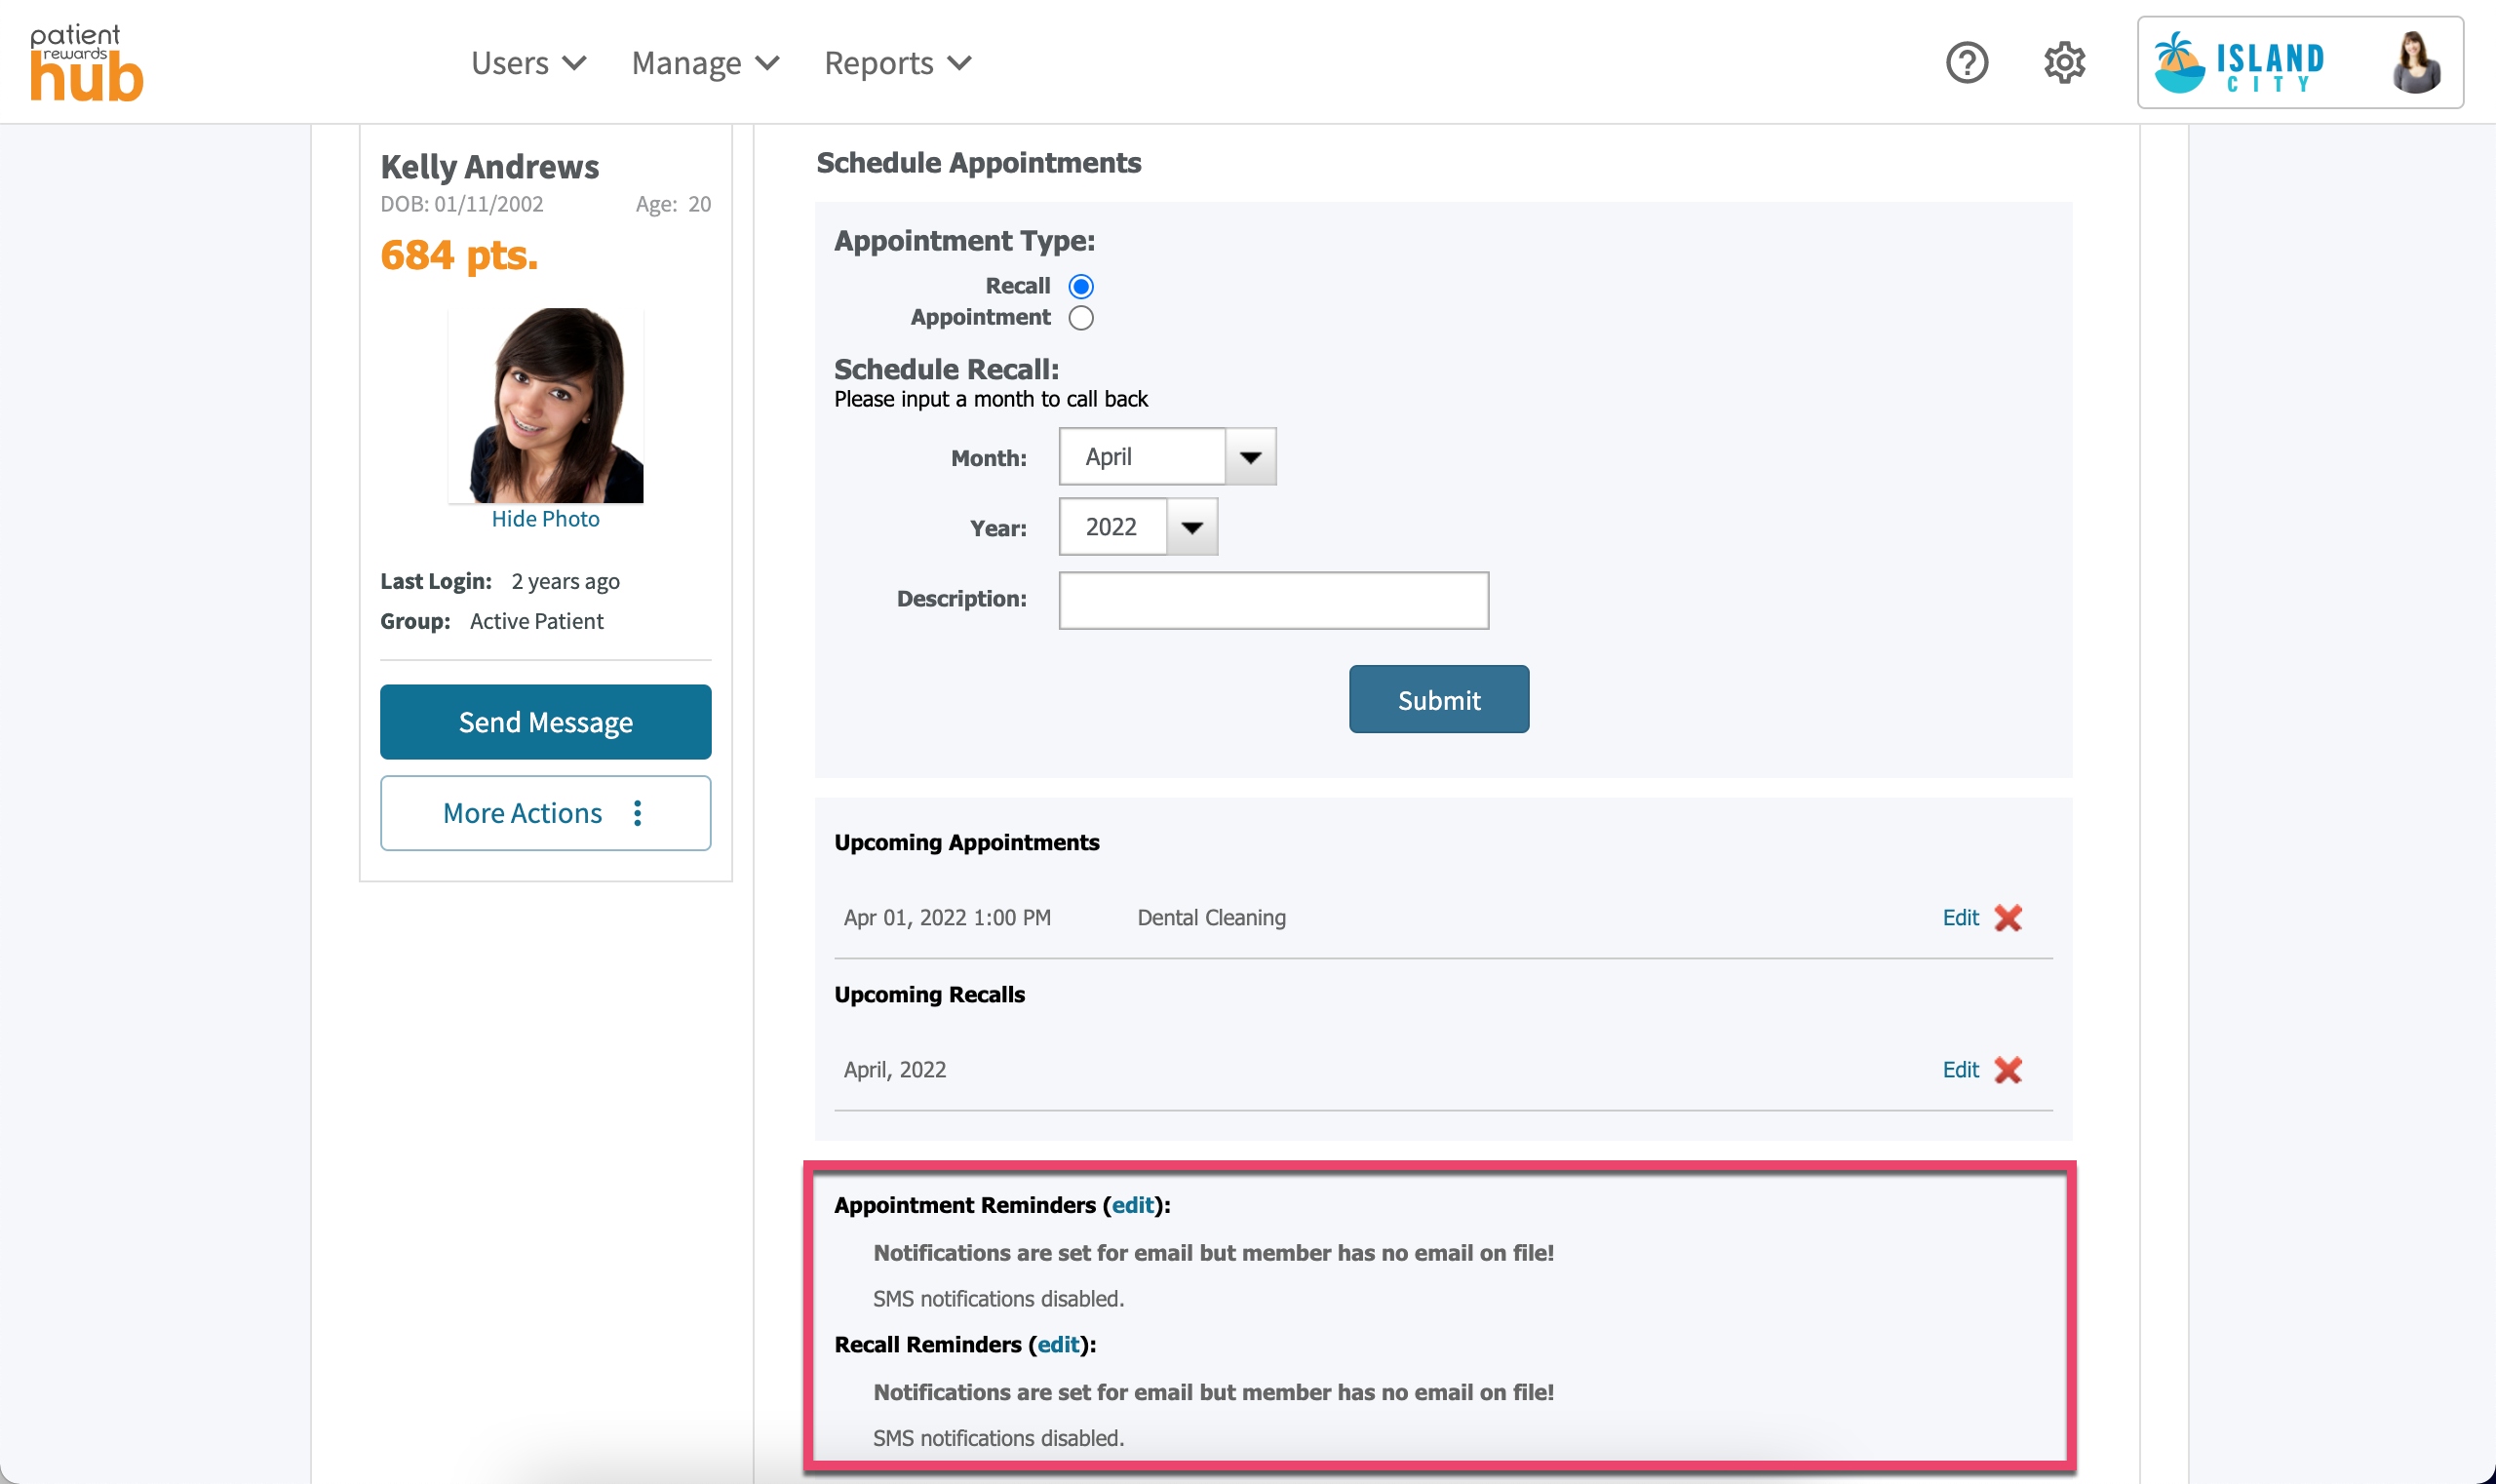Open the Month dropdown showing April
Viewport: 2496px width, 1484px height.
[x=1167, y=457]
